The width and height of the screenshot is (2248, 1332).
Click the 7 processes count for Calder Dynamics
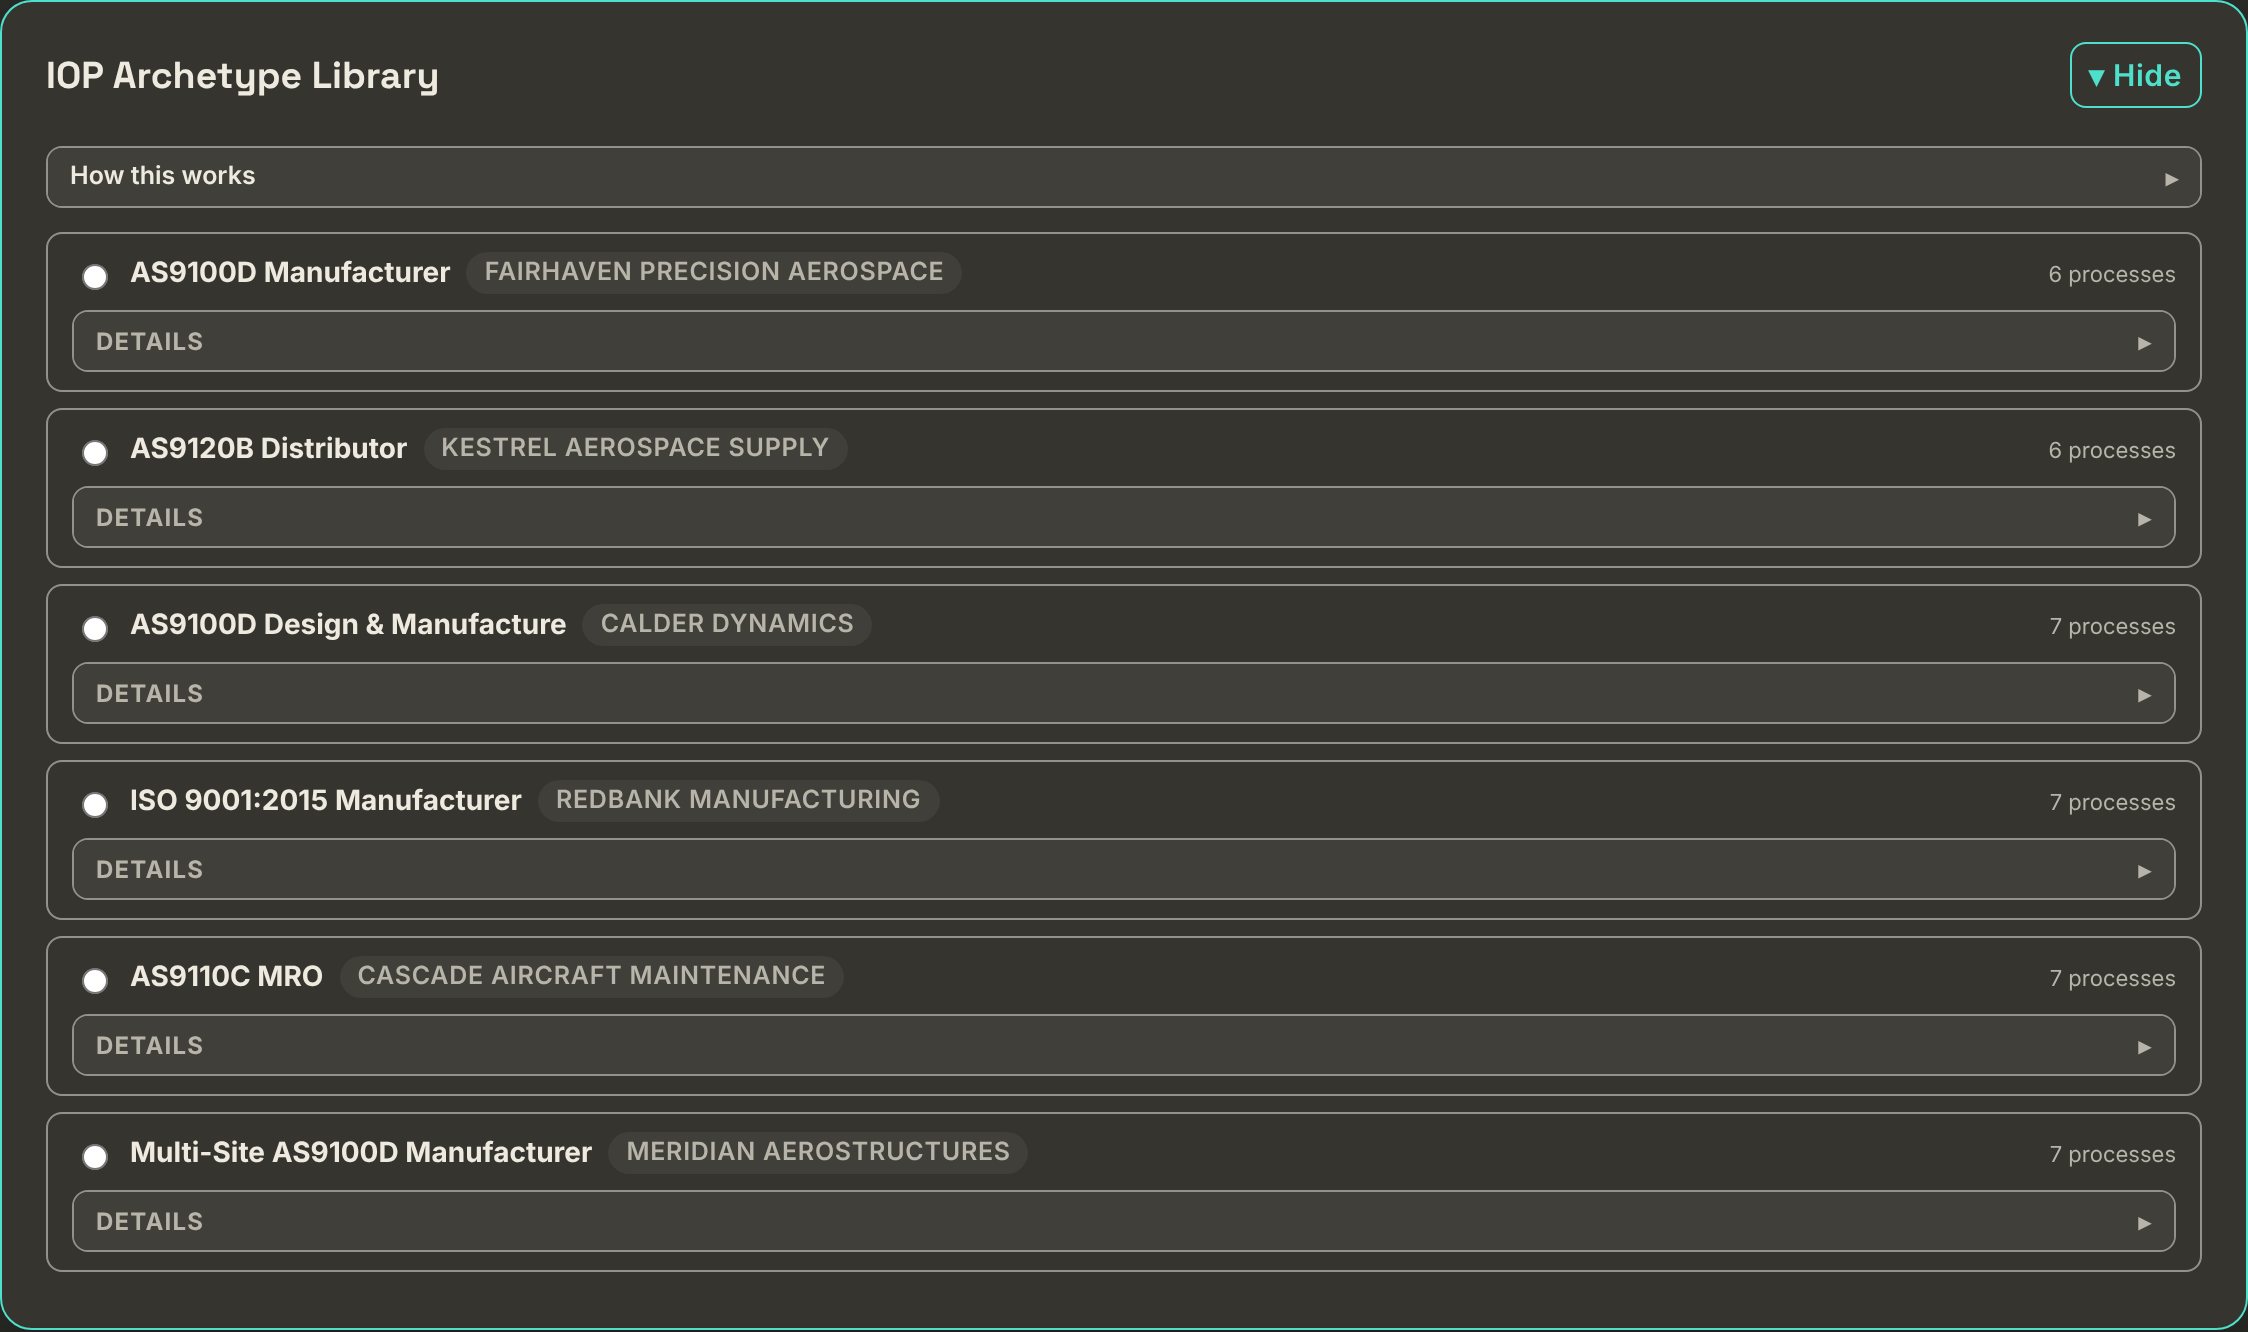2112,626
